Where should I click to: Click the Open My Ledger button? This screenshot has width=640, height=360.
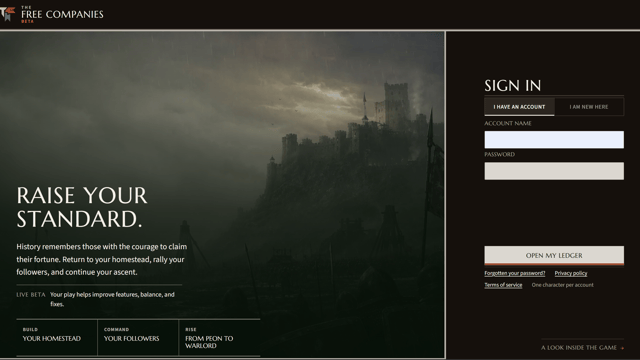[554, 256]
